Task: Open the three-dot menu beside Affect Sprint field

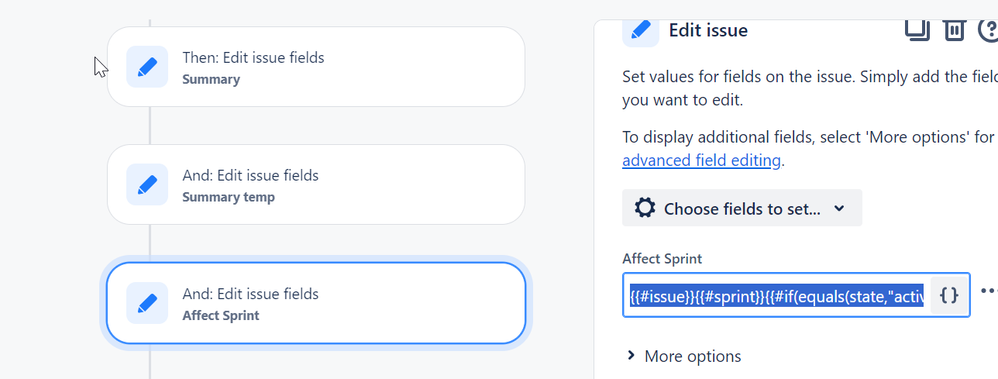Action: [988, 291]
